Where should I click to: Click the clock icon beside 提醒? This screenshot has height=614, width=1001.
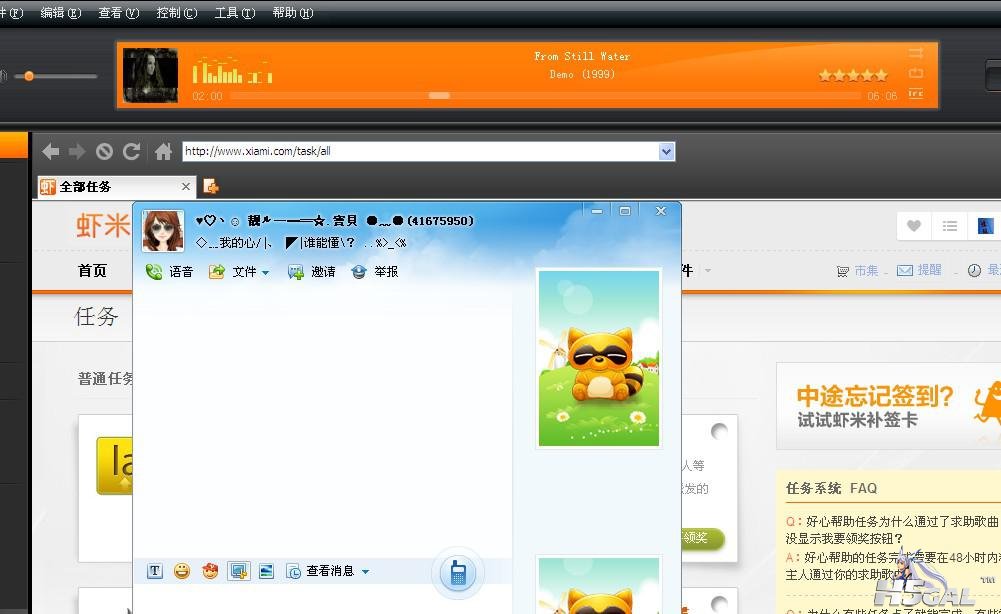tap(974, 271)
